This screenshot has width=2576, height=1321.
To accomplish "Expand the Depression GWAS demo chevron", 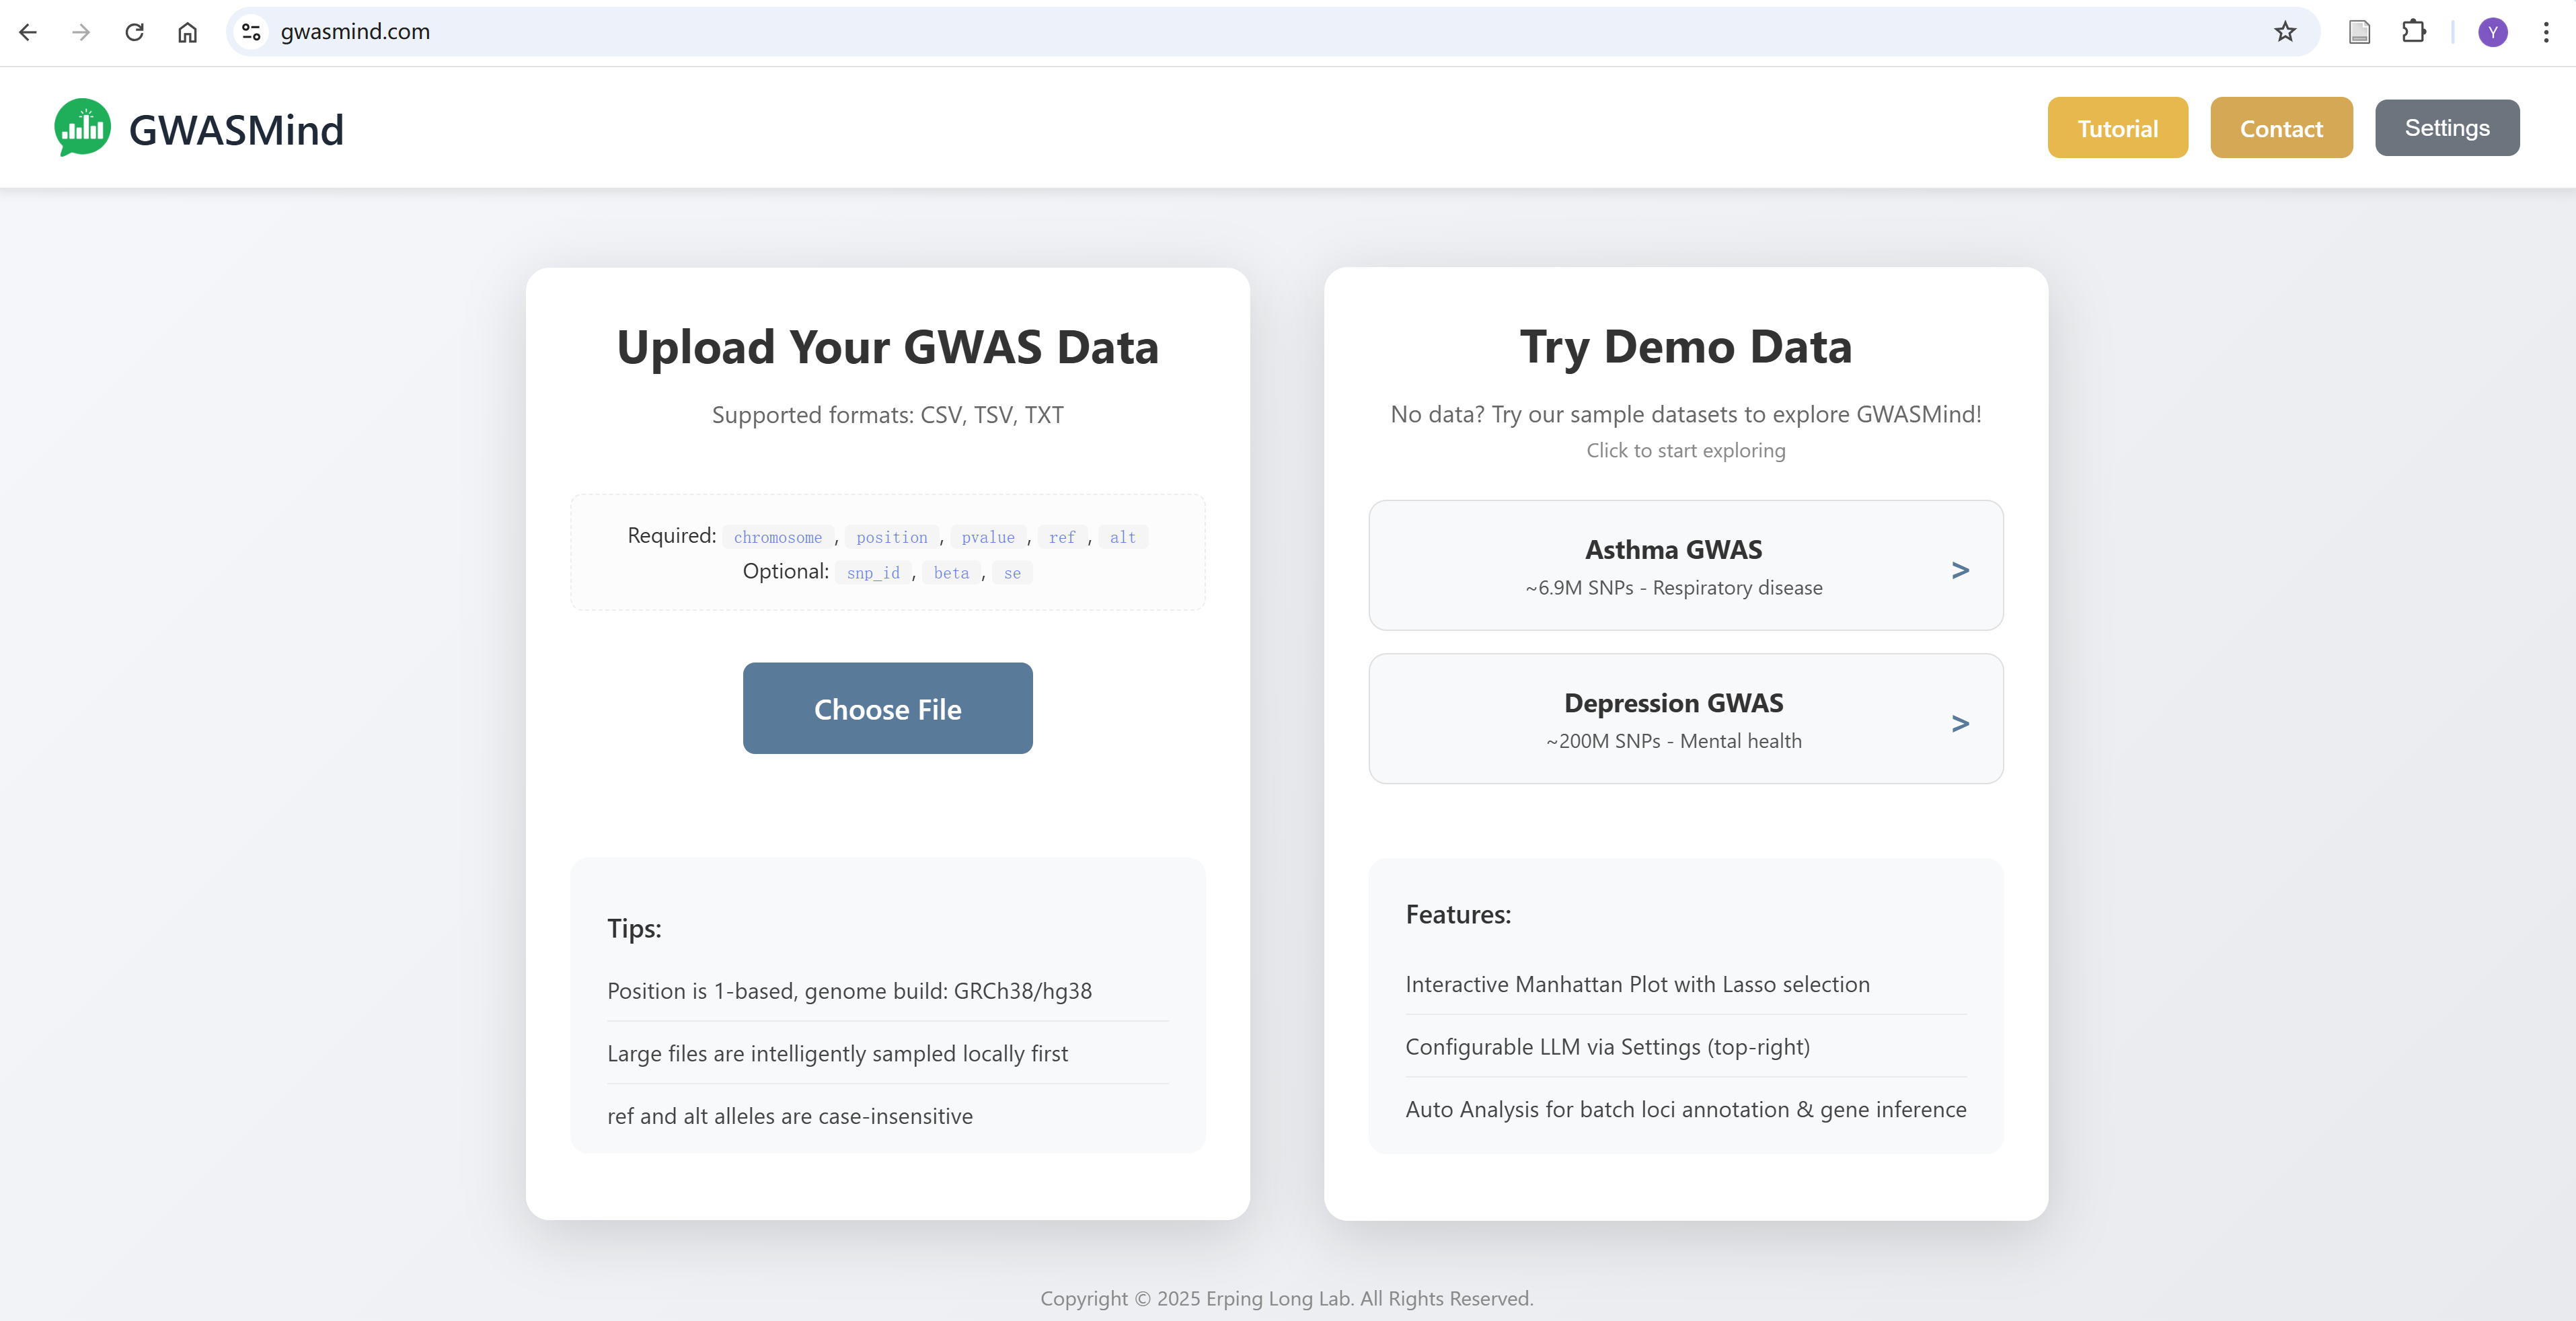I will point(1960,723).
